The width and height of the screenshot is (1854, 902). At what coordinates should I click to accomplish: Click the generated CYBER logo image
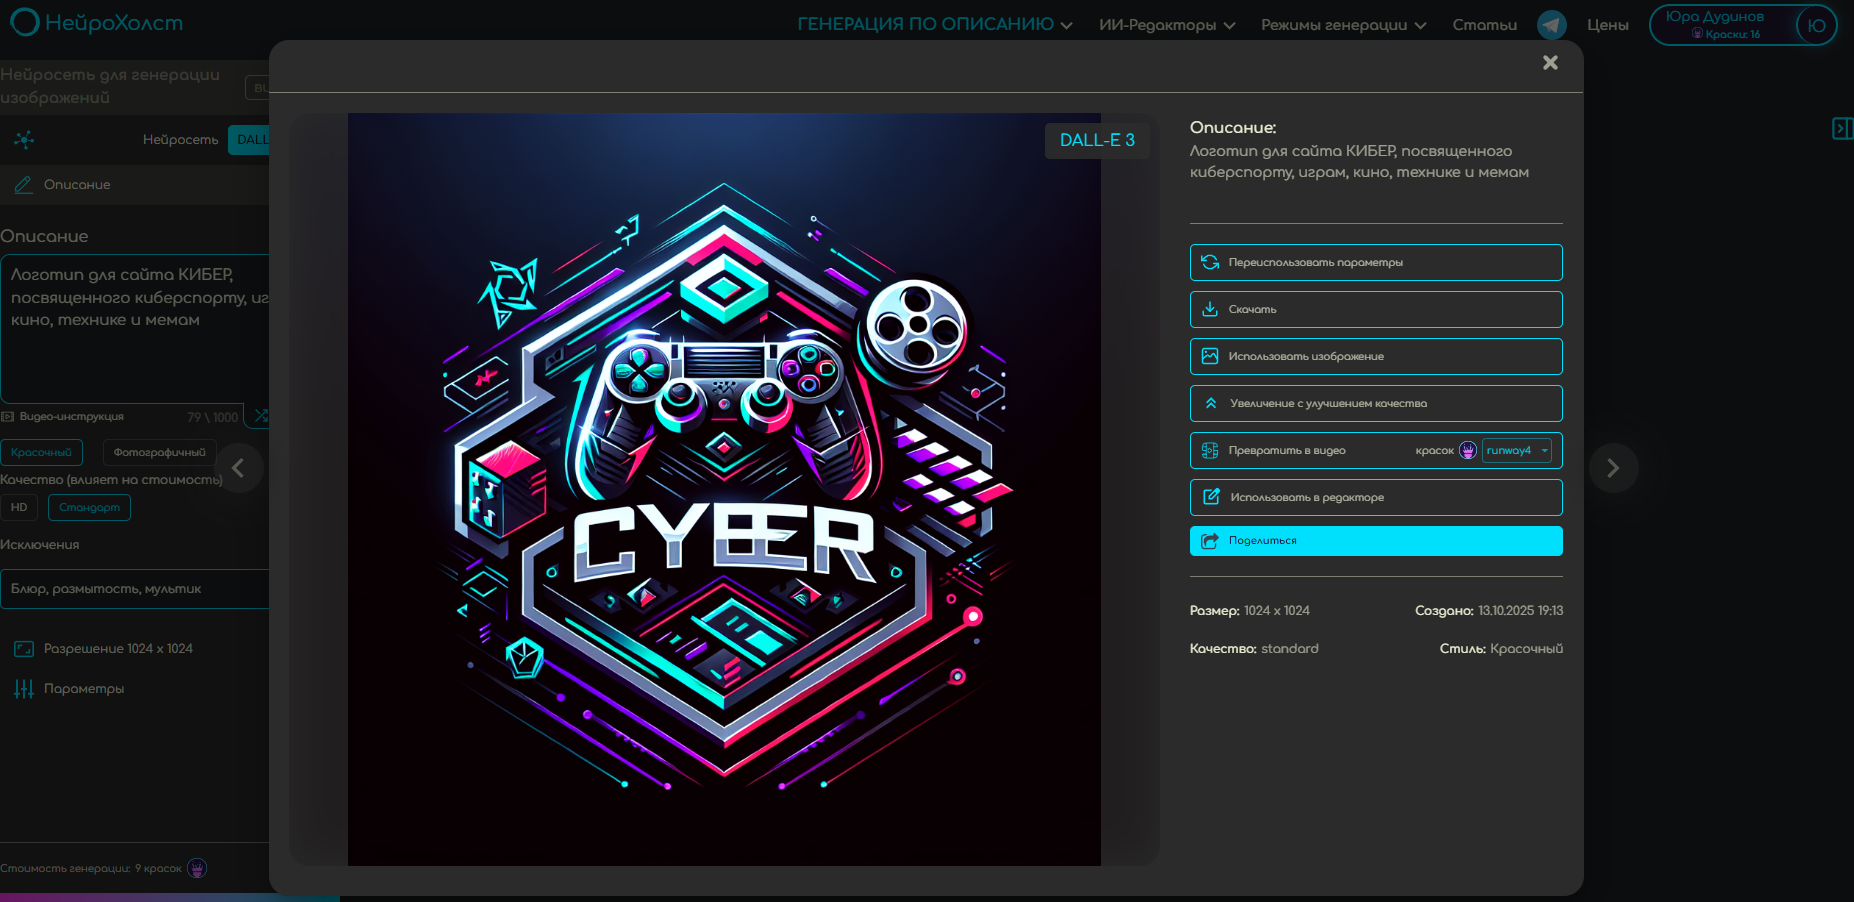pyautogui.click(x=724, y=489)
